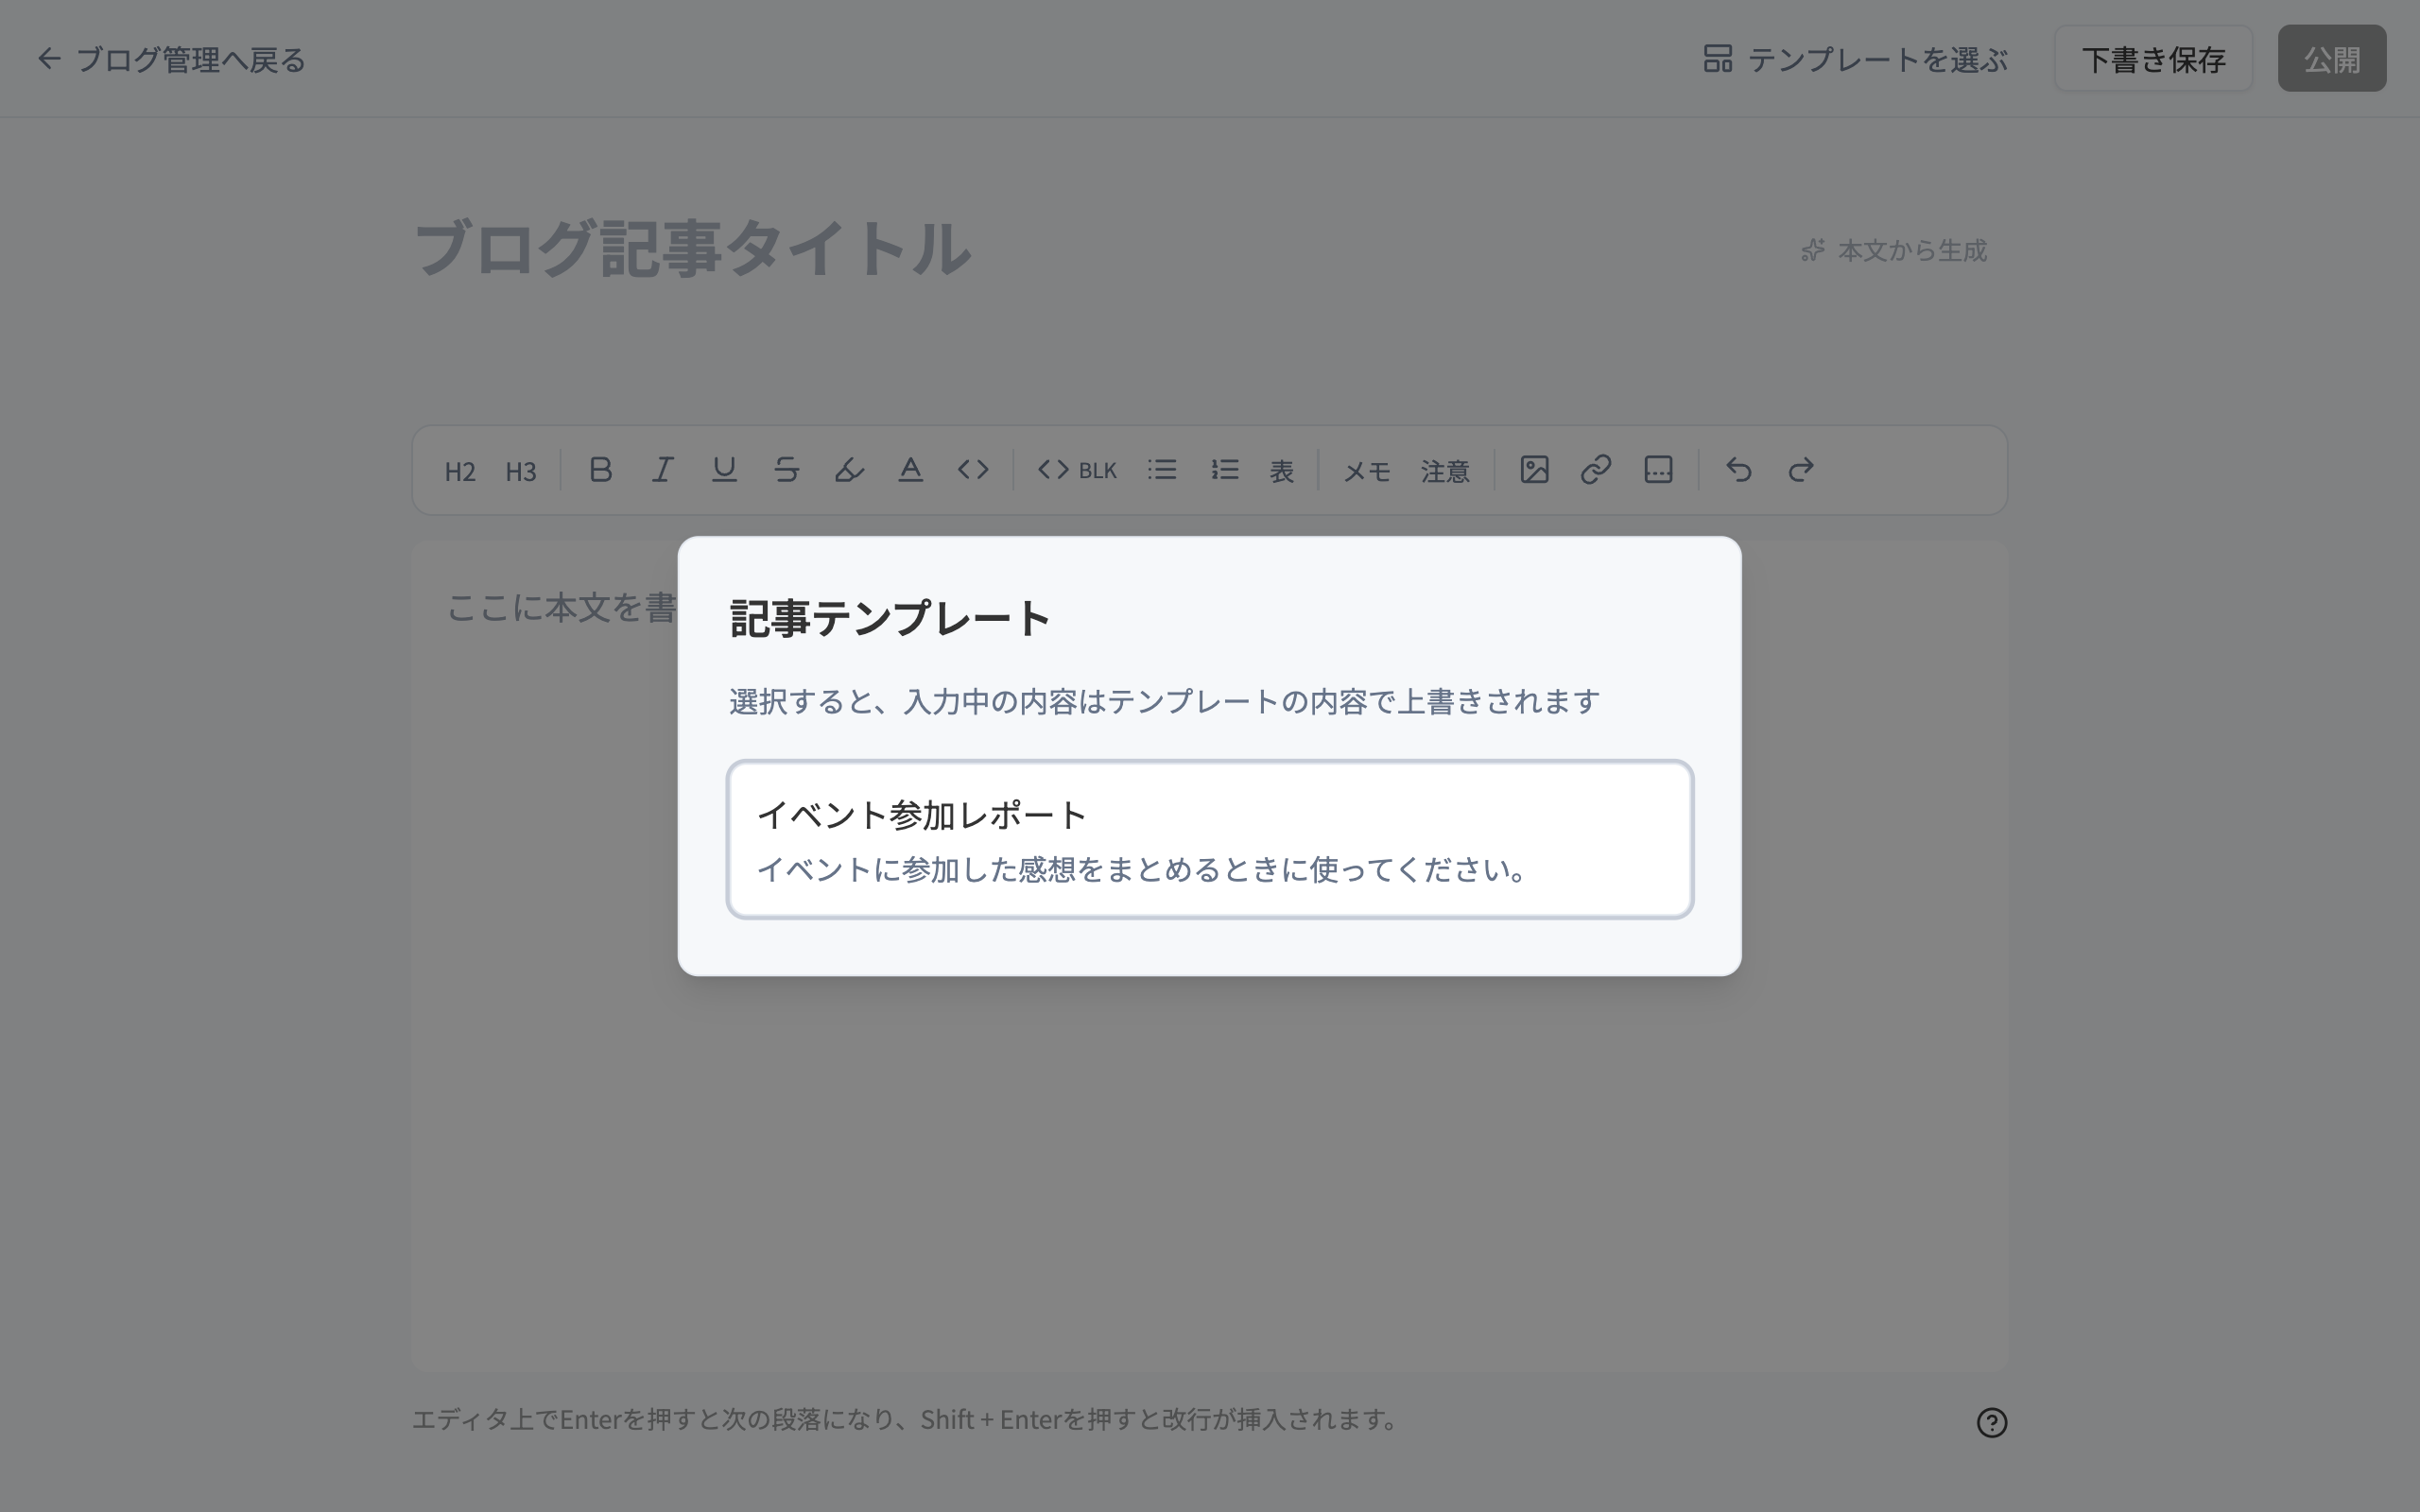Insert a メモ note block
The height and width of the screenshot is (1512, 2420).
tap(1367, 471)
